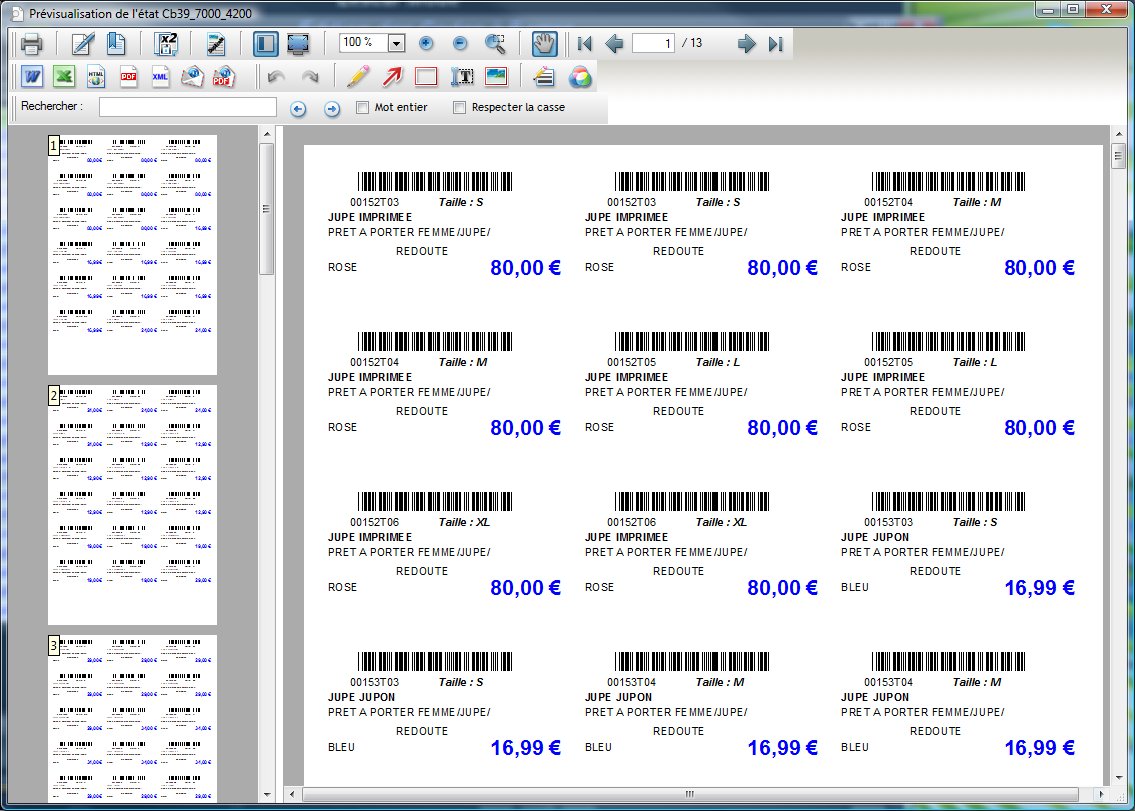Zoom in with the blue plus button
This screenshot has width=1135, height=811.
click(426, 43)
